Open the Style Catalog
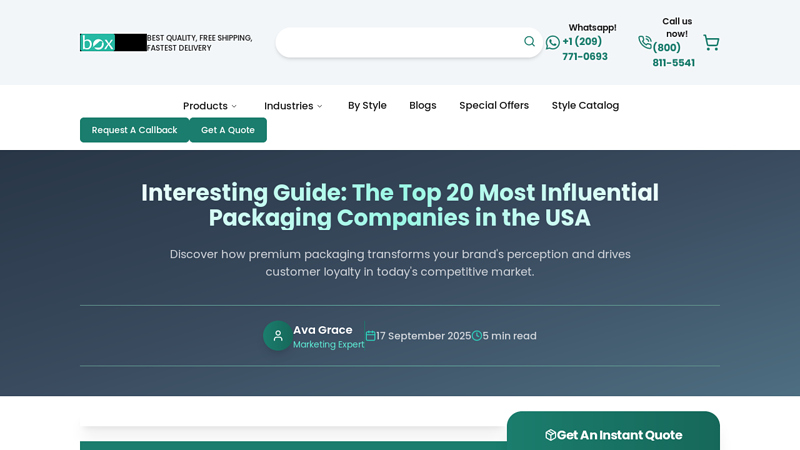The width and height of the screenshot is (800, 450). [x=585, y=105]
